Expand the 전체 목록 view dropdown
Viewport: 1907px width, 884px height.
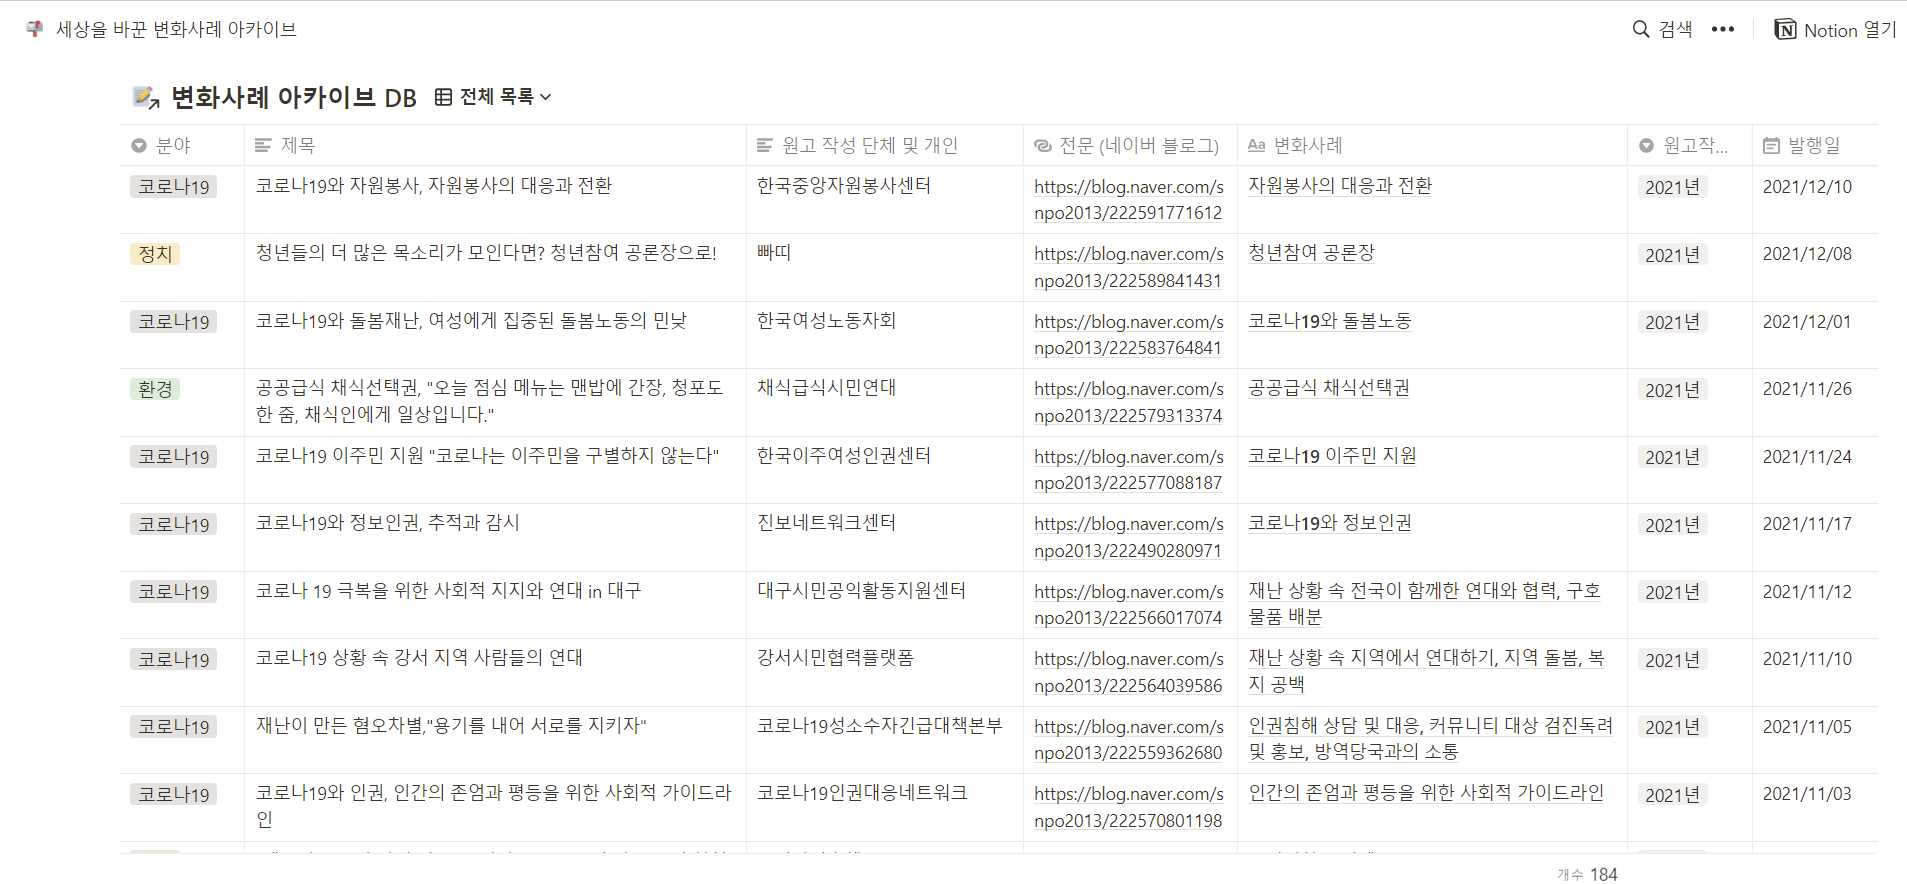(x=545, y=97)
